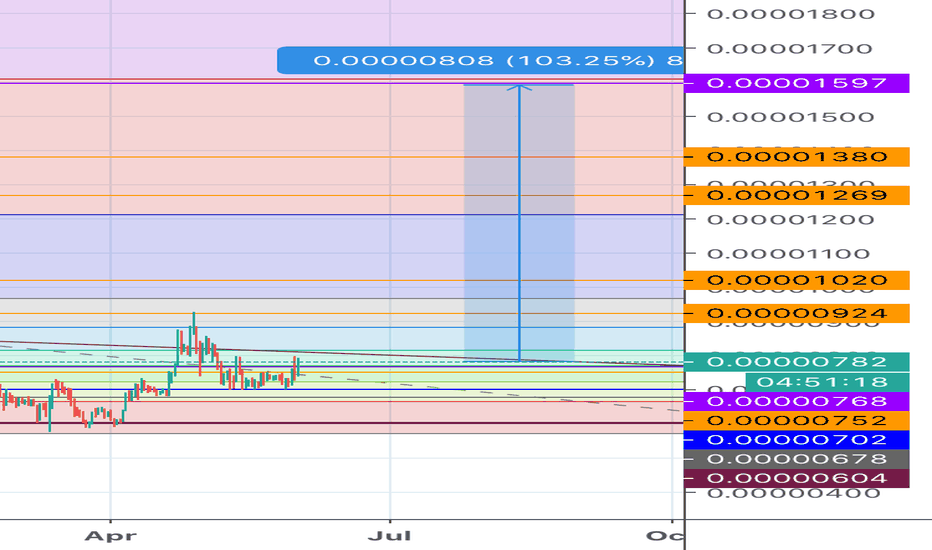Click the blue measurement label showing 103.25%
This screenshot has width=932, height=550.
(480, 60)
